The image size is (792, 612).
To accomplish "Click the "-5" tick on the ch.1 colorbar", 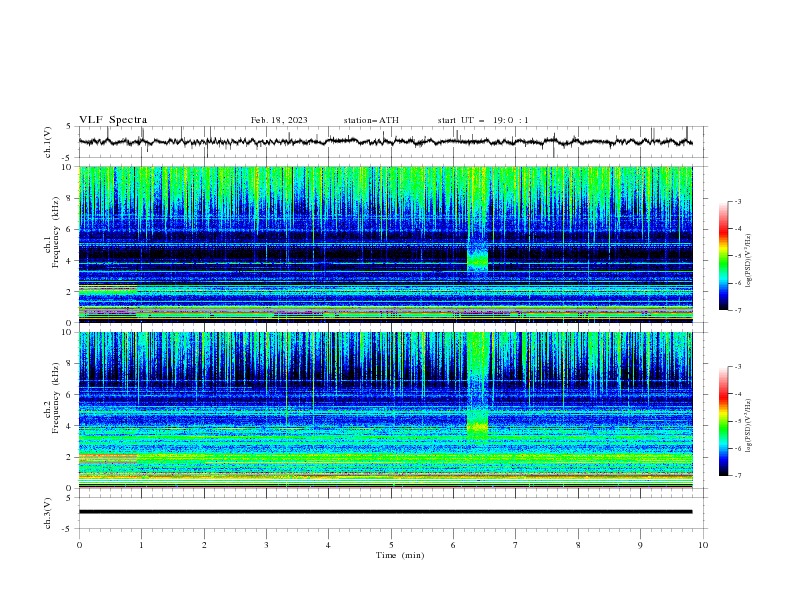I will (737, 256).
